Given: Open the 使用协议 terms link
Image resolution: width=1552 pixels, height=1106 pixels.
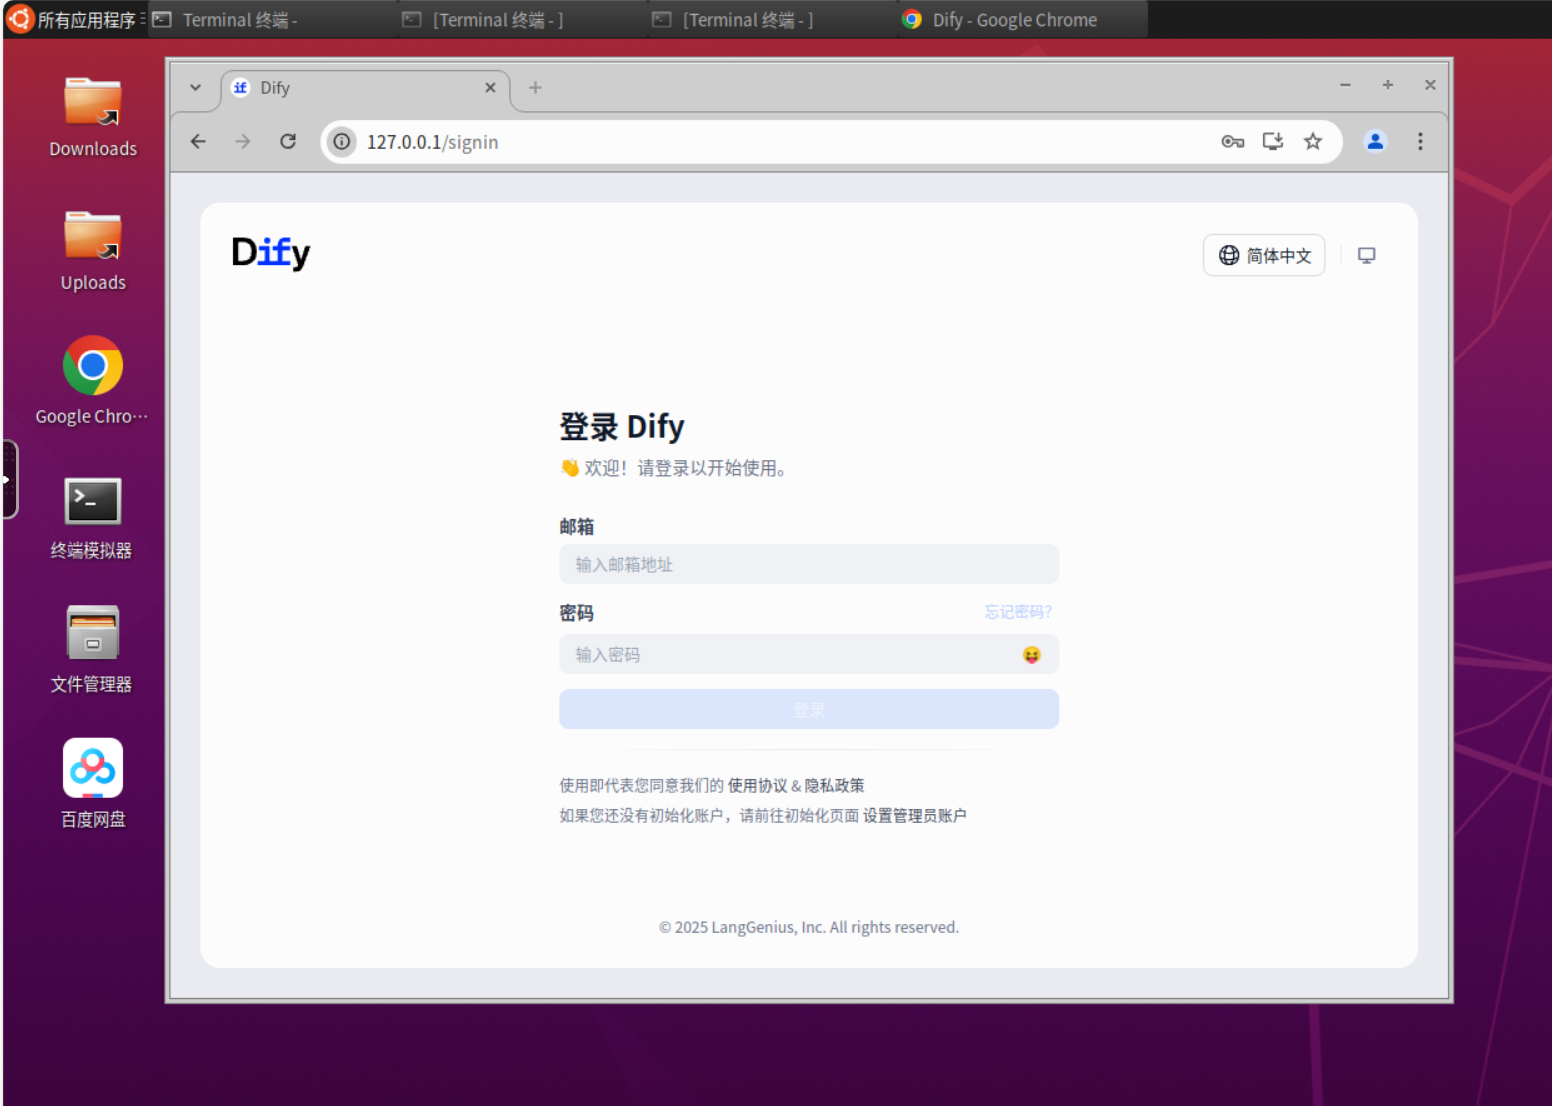Looking at the screenshot, I should 757,785.
